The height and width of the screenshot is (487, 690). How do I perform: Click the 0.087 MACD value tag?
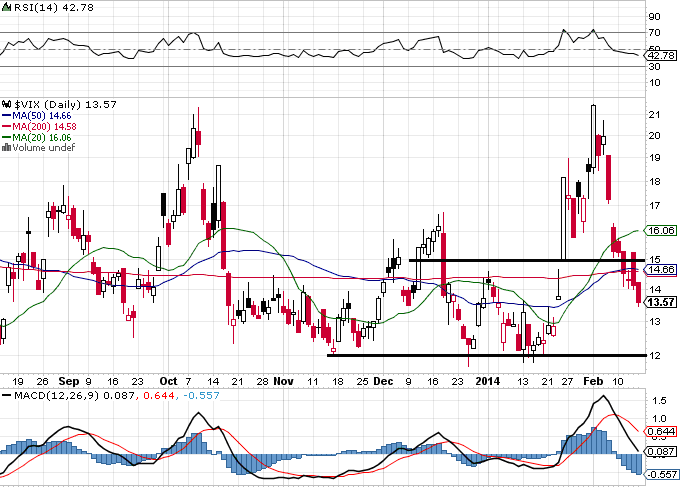(x=661, y=452)
